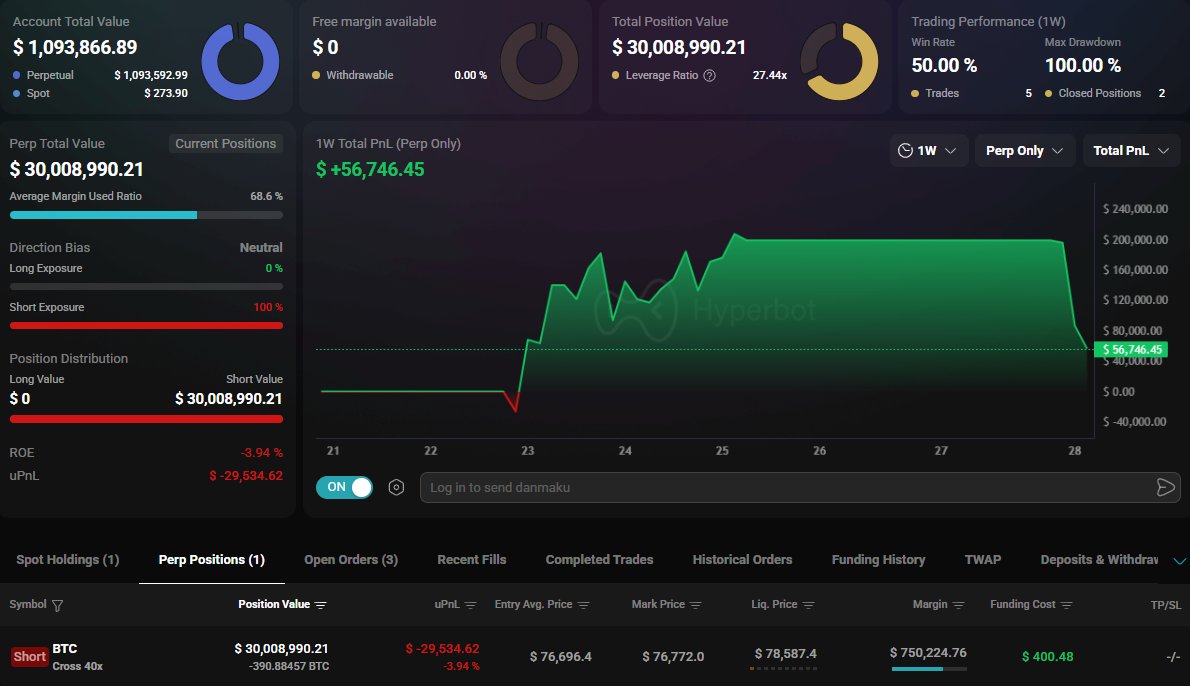Screen dimensions: 1190x686
Task: Open the Total PnL dropdown
Action: tap(1131, 150)
